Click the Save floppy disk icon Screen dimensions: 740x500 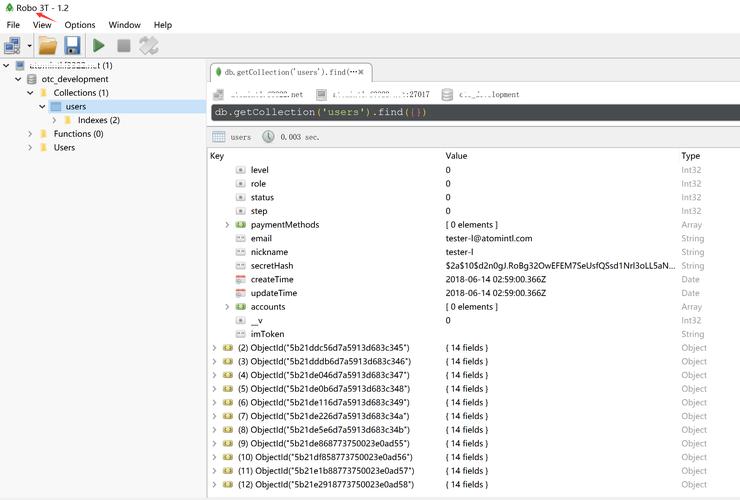point(72,46)
